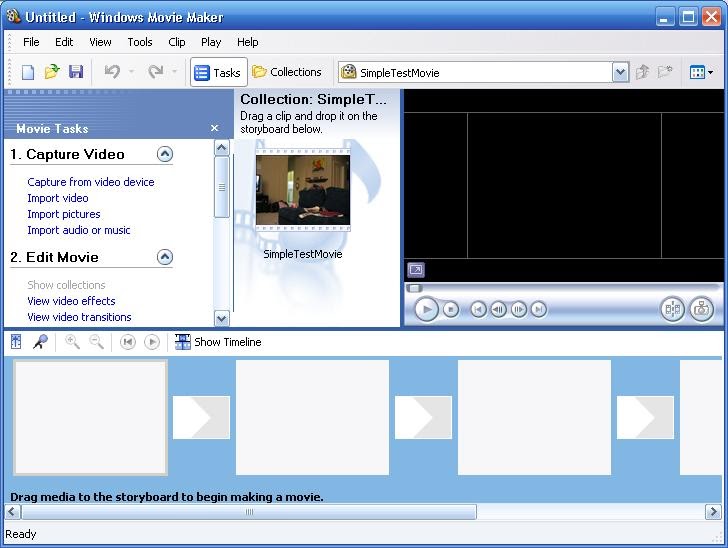
Task: Open the File menu
Action: click(x=31, y=42)
